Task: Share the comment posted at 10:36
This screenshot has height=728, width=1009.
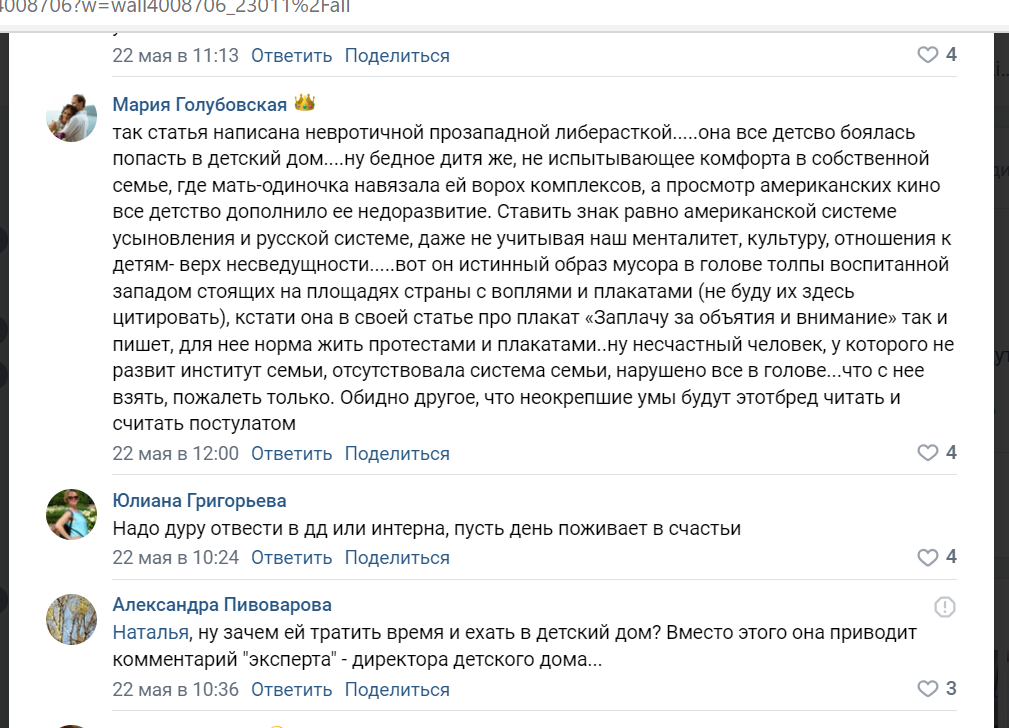Action: (397, 689)
